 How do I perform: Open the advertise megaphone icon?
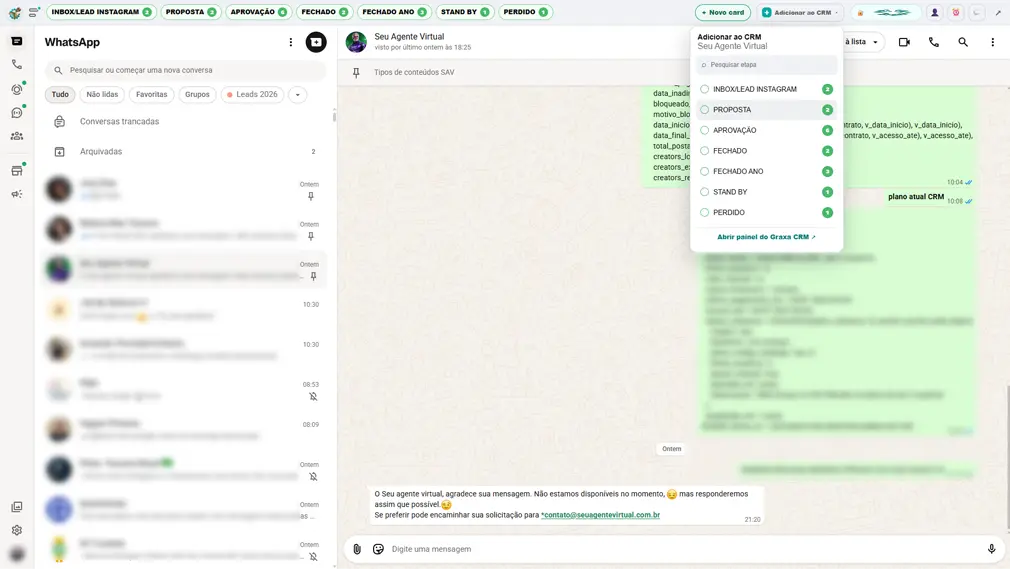(17, 194)
